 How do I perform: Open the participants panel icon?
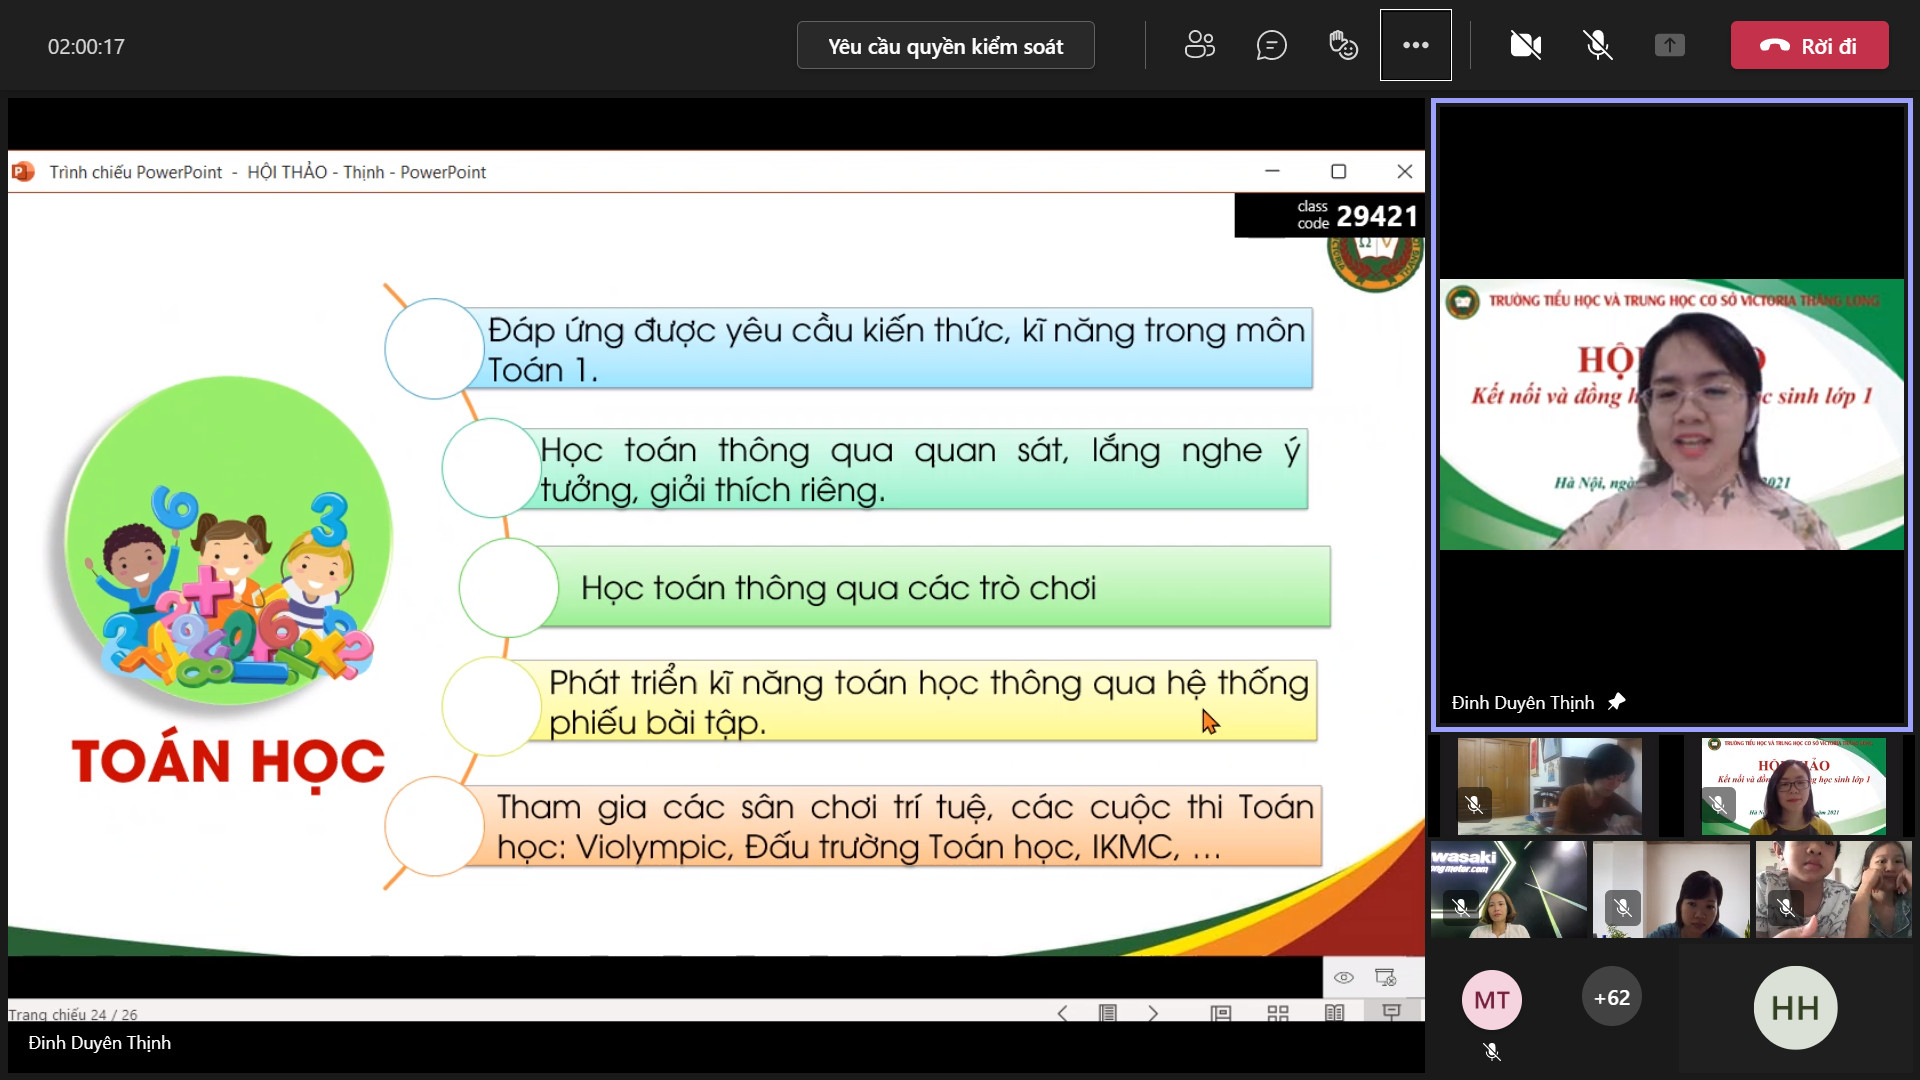point(1199,45)
